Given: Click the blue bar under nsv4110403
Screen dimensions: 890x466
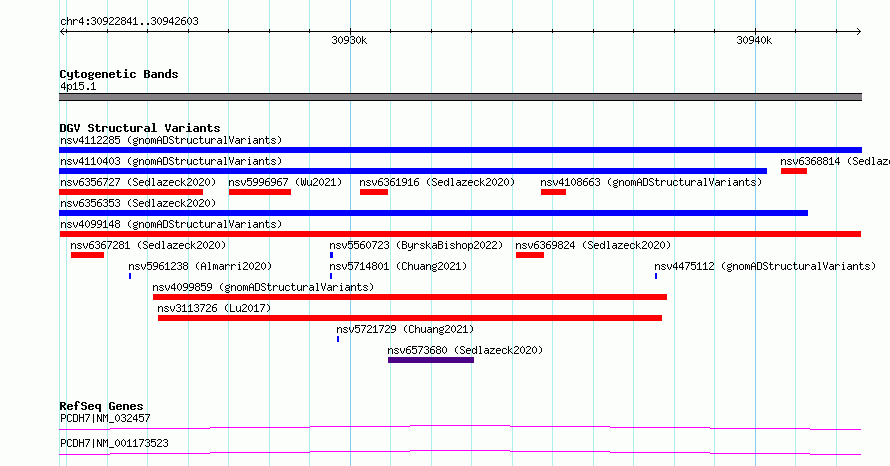Looking at the screenshot, I should (413, 171).
